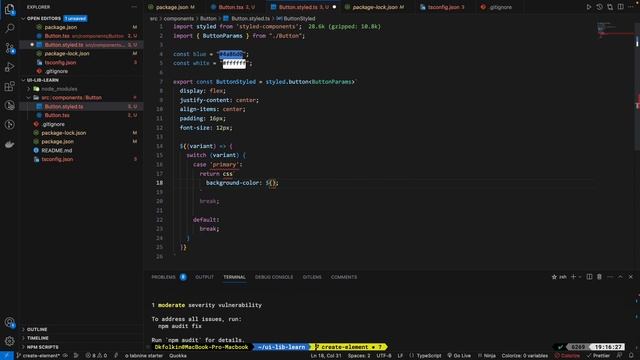The image size is (640, 360).
Task: Open the DEBUG CONSOLE panel tab
Action: [274, 277]
